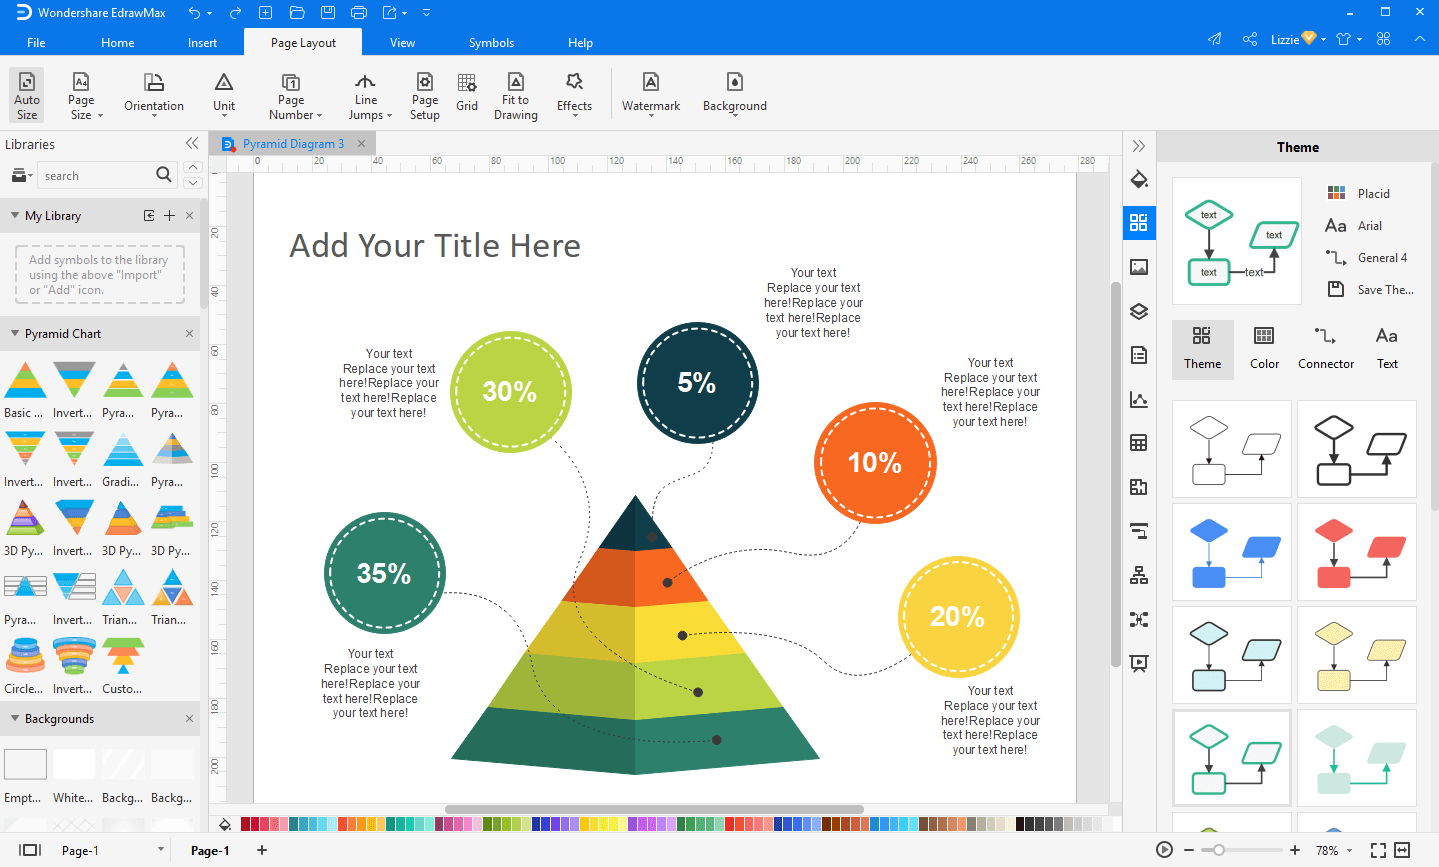The height and width of the screenshot is (867, 1439).
Task: Switch to the Insert ribbon tab
Action: (x=202, y=43)
